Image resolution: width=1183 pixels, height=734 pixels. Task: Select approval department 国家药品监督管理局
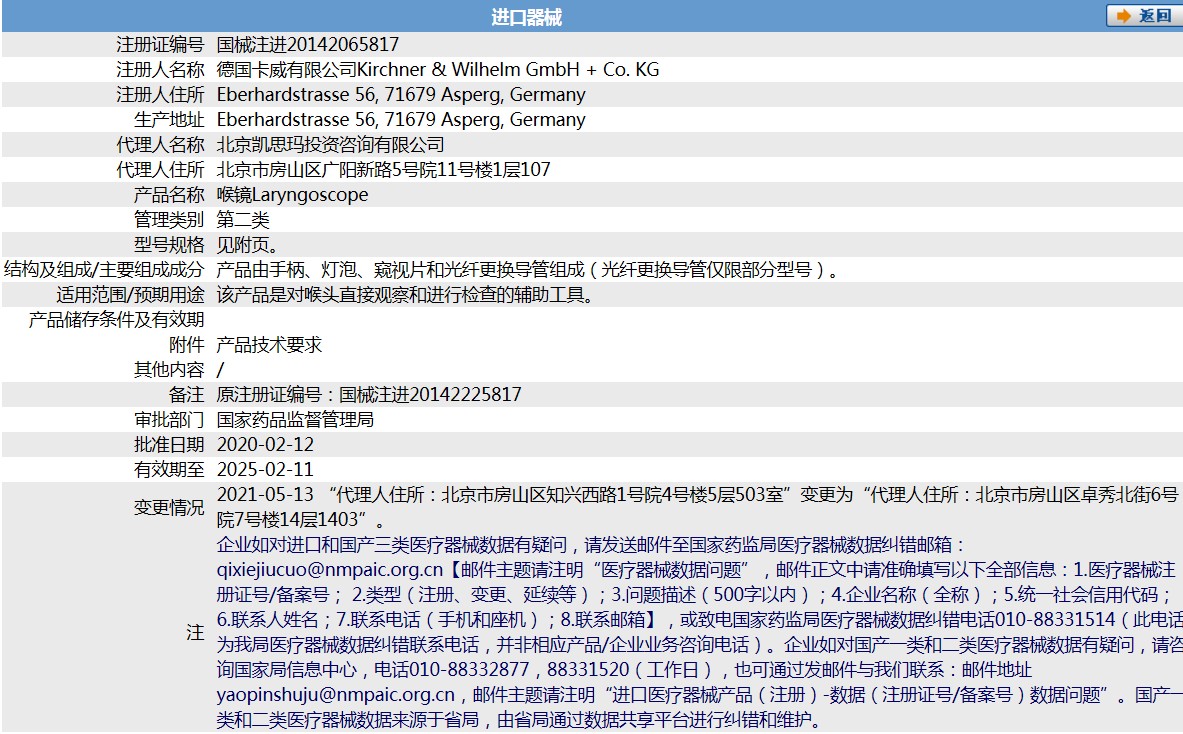click(x=295, y=419)
